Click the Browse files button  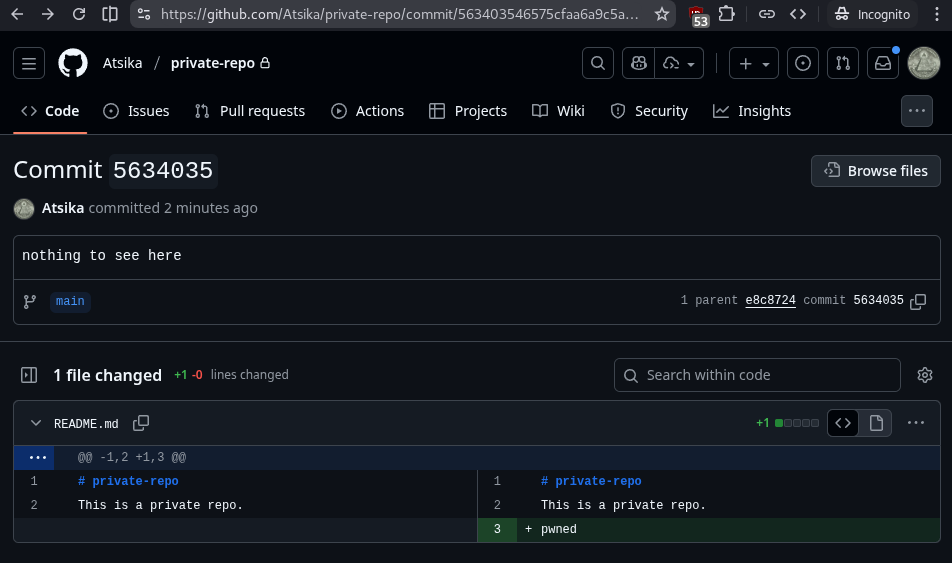(876, 171)
